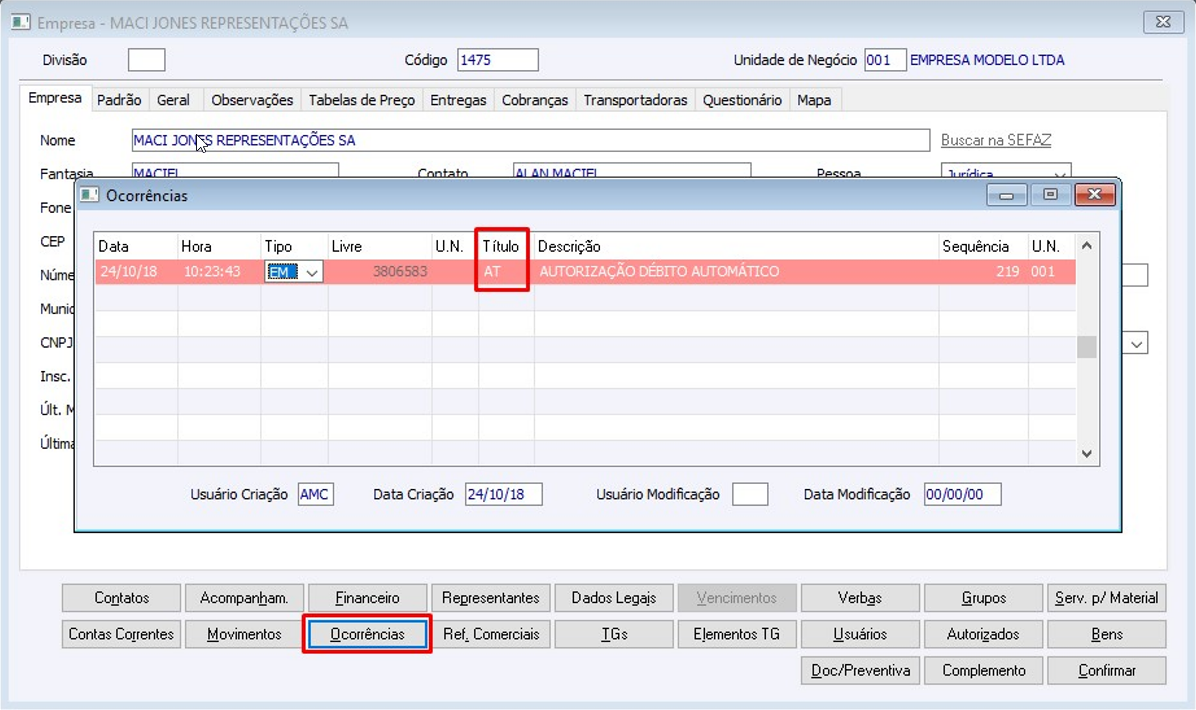The height and width of the screenshot is (710, 1196).
Task: Open the Pessoa Jurídica dropdown
Action: click(x=1059, y=174)
